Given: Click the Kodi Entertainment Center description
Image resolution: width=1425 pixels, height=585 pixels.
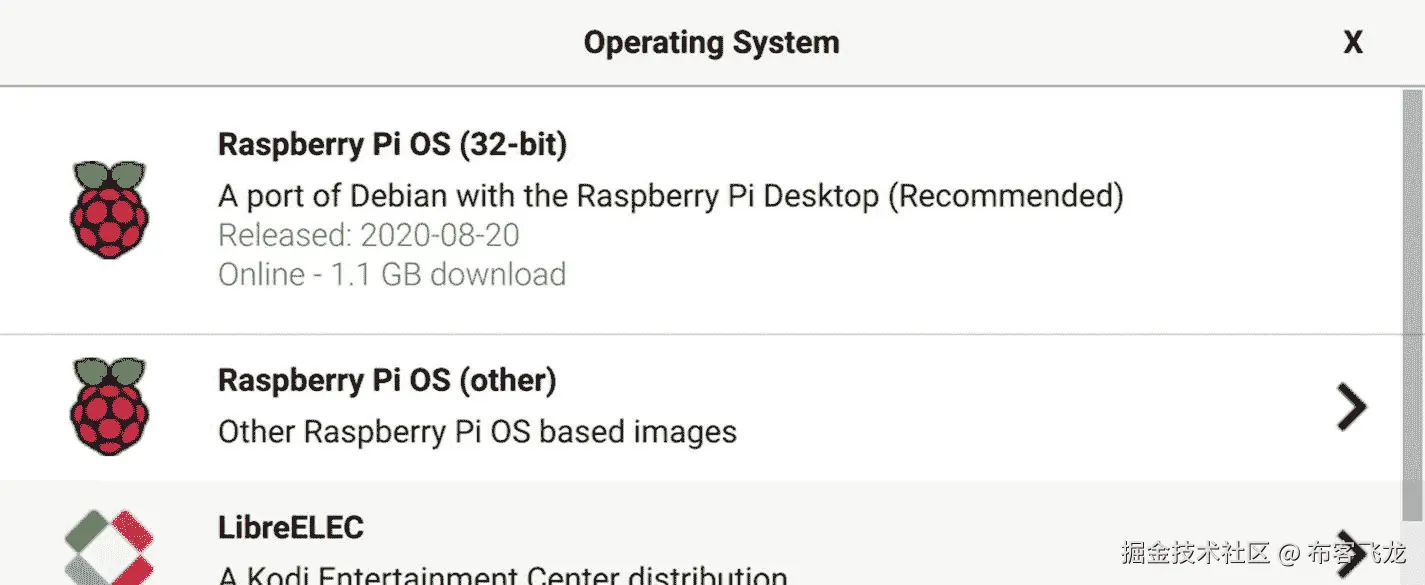Looking at the screenshot, I should (502, 576).
